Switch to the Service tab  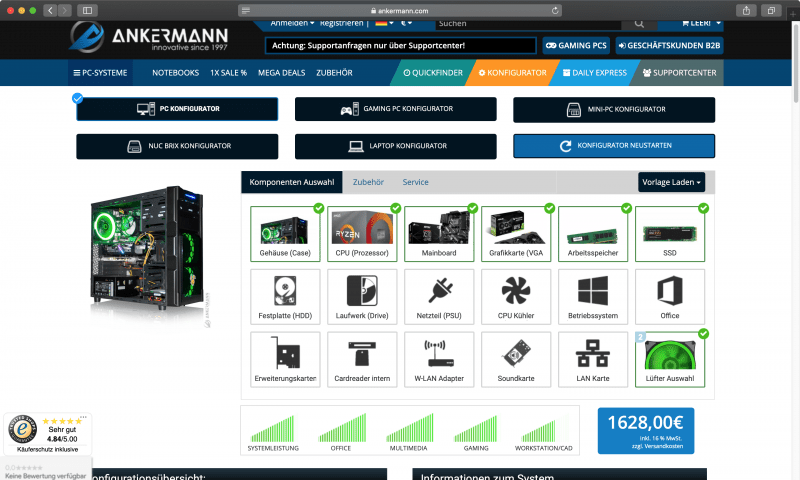pyautogui.click(x=415, y=182)
